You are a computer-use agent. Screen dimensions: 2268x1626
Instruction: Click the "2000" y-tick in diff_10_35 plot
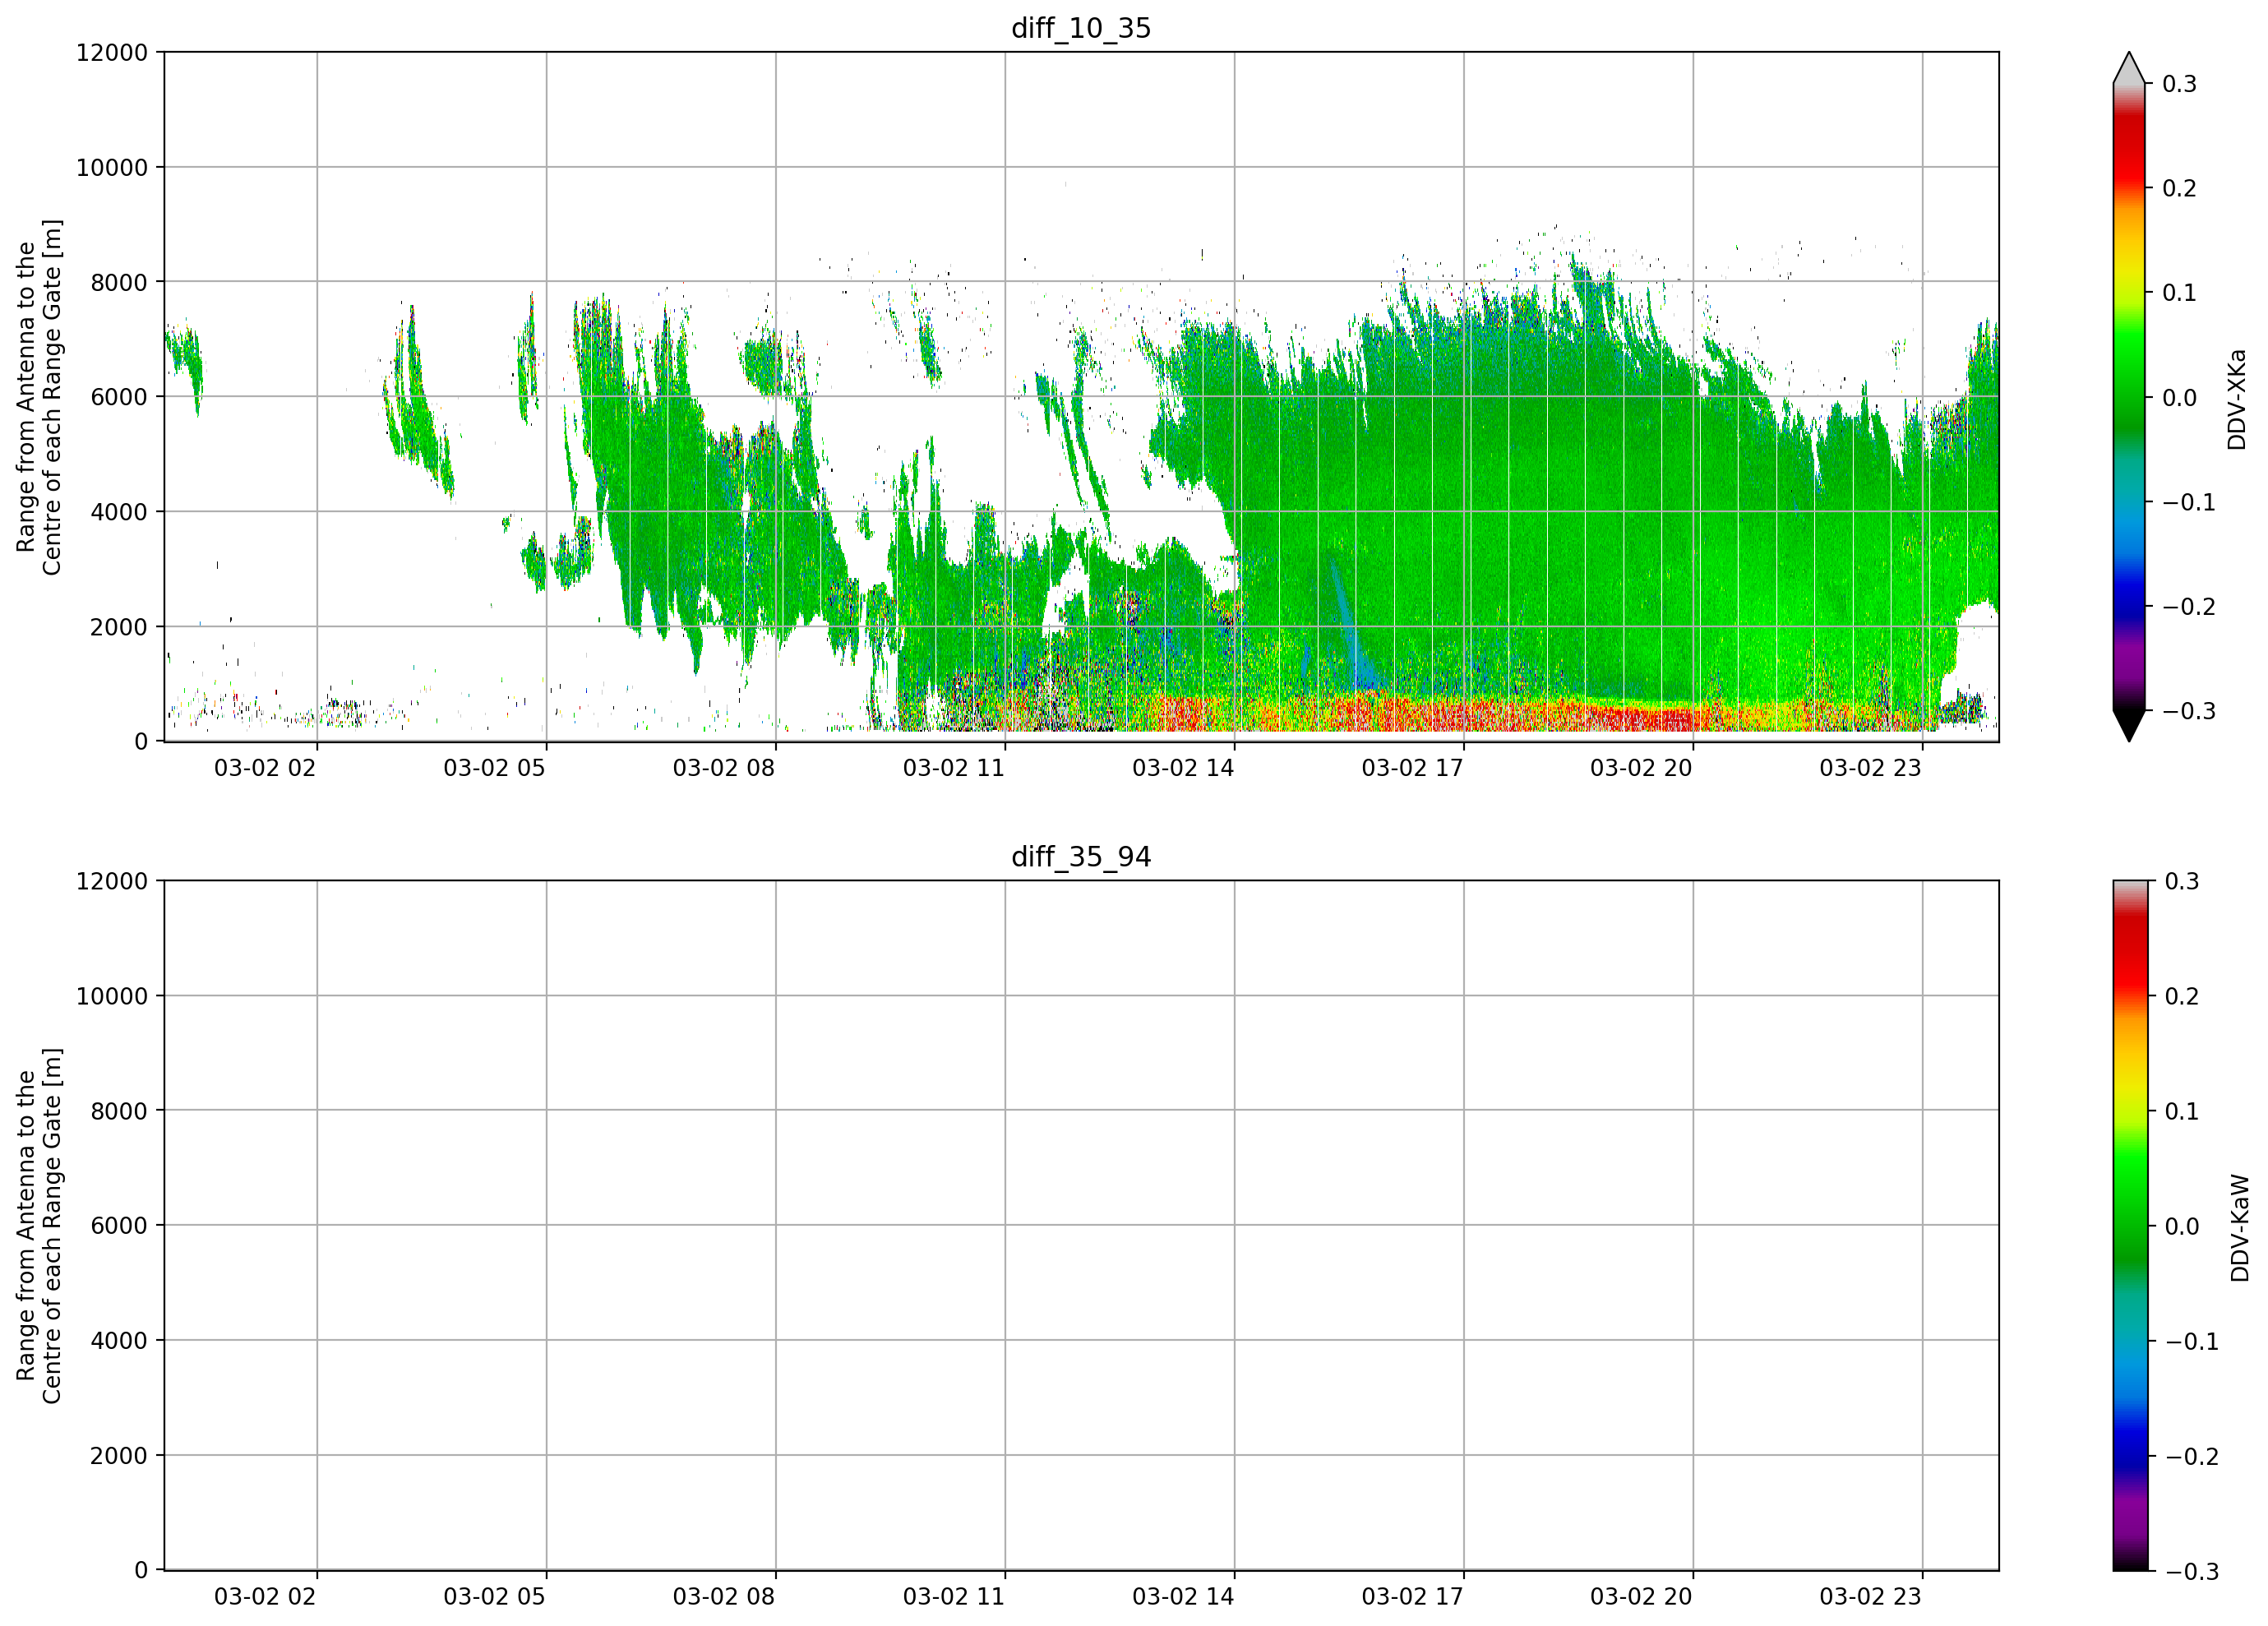119,627
